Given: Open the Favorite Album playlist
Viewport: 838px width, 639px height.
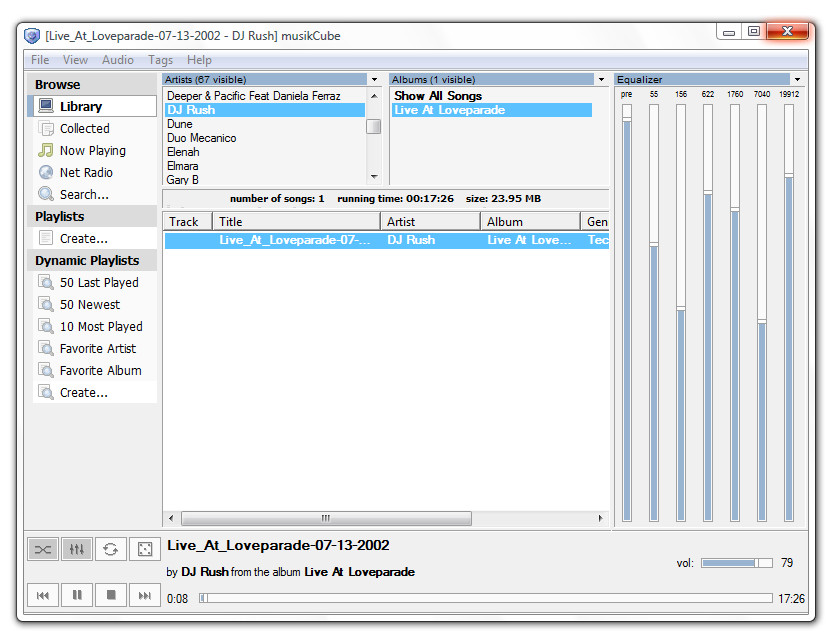Looking at the screenshot, I should (x=95, y=370).
